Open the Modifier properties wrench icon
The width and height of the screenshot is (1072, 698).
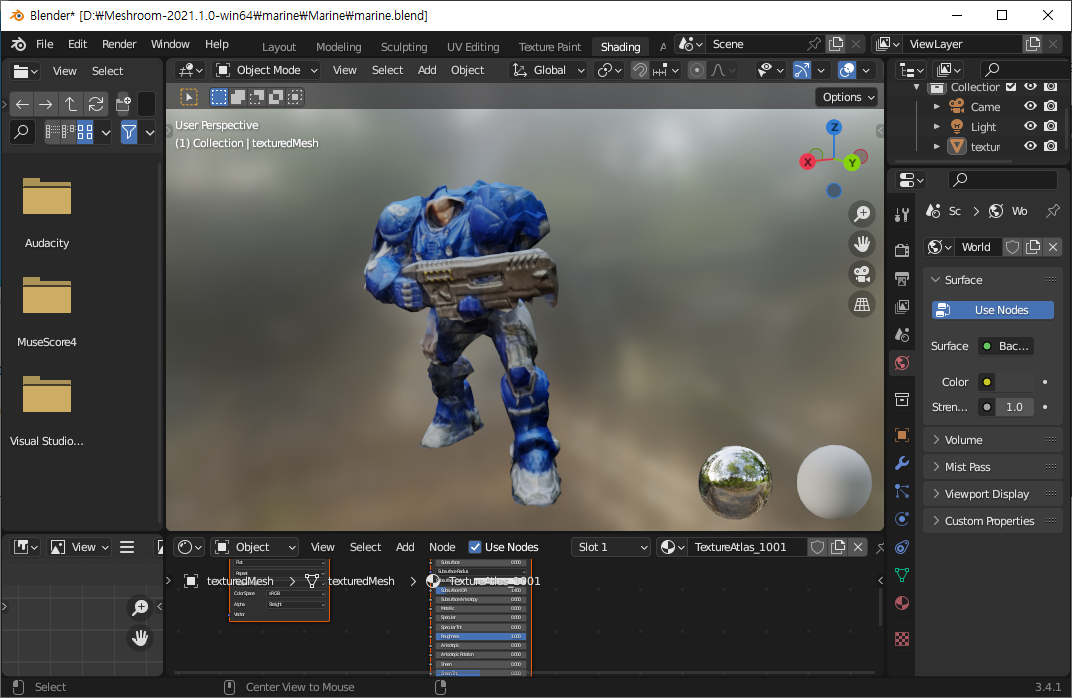pyautogui.click(x=902, y=463)
